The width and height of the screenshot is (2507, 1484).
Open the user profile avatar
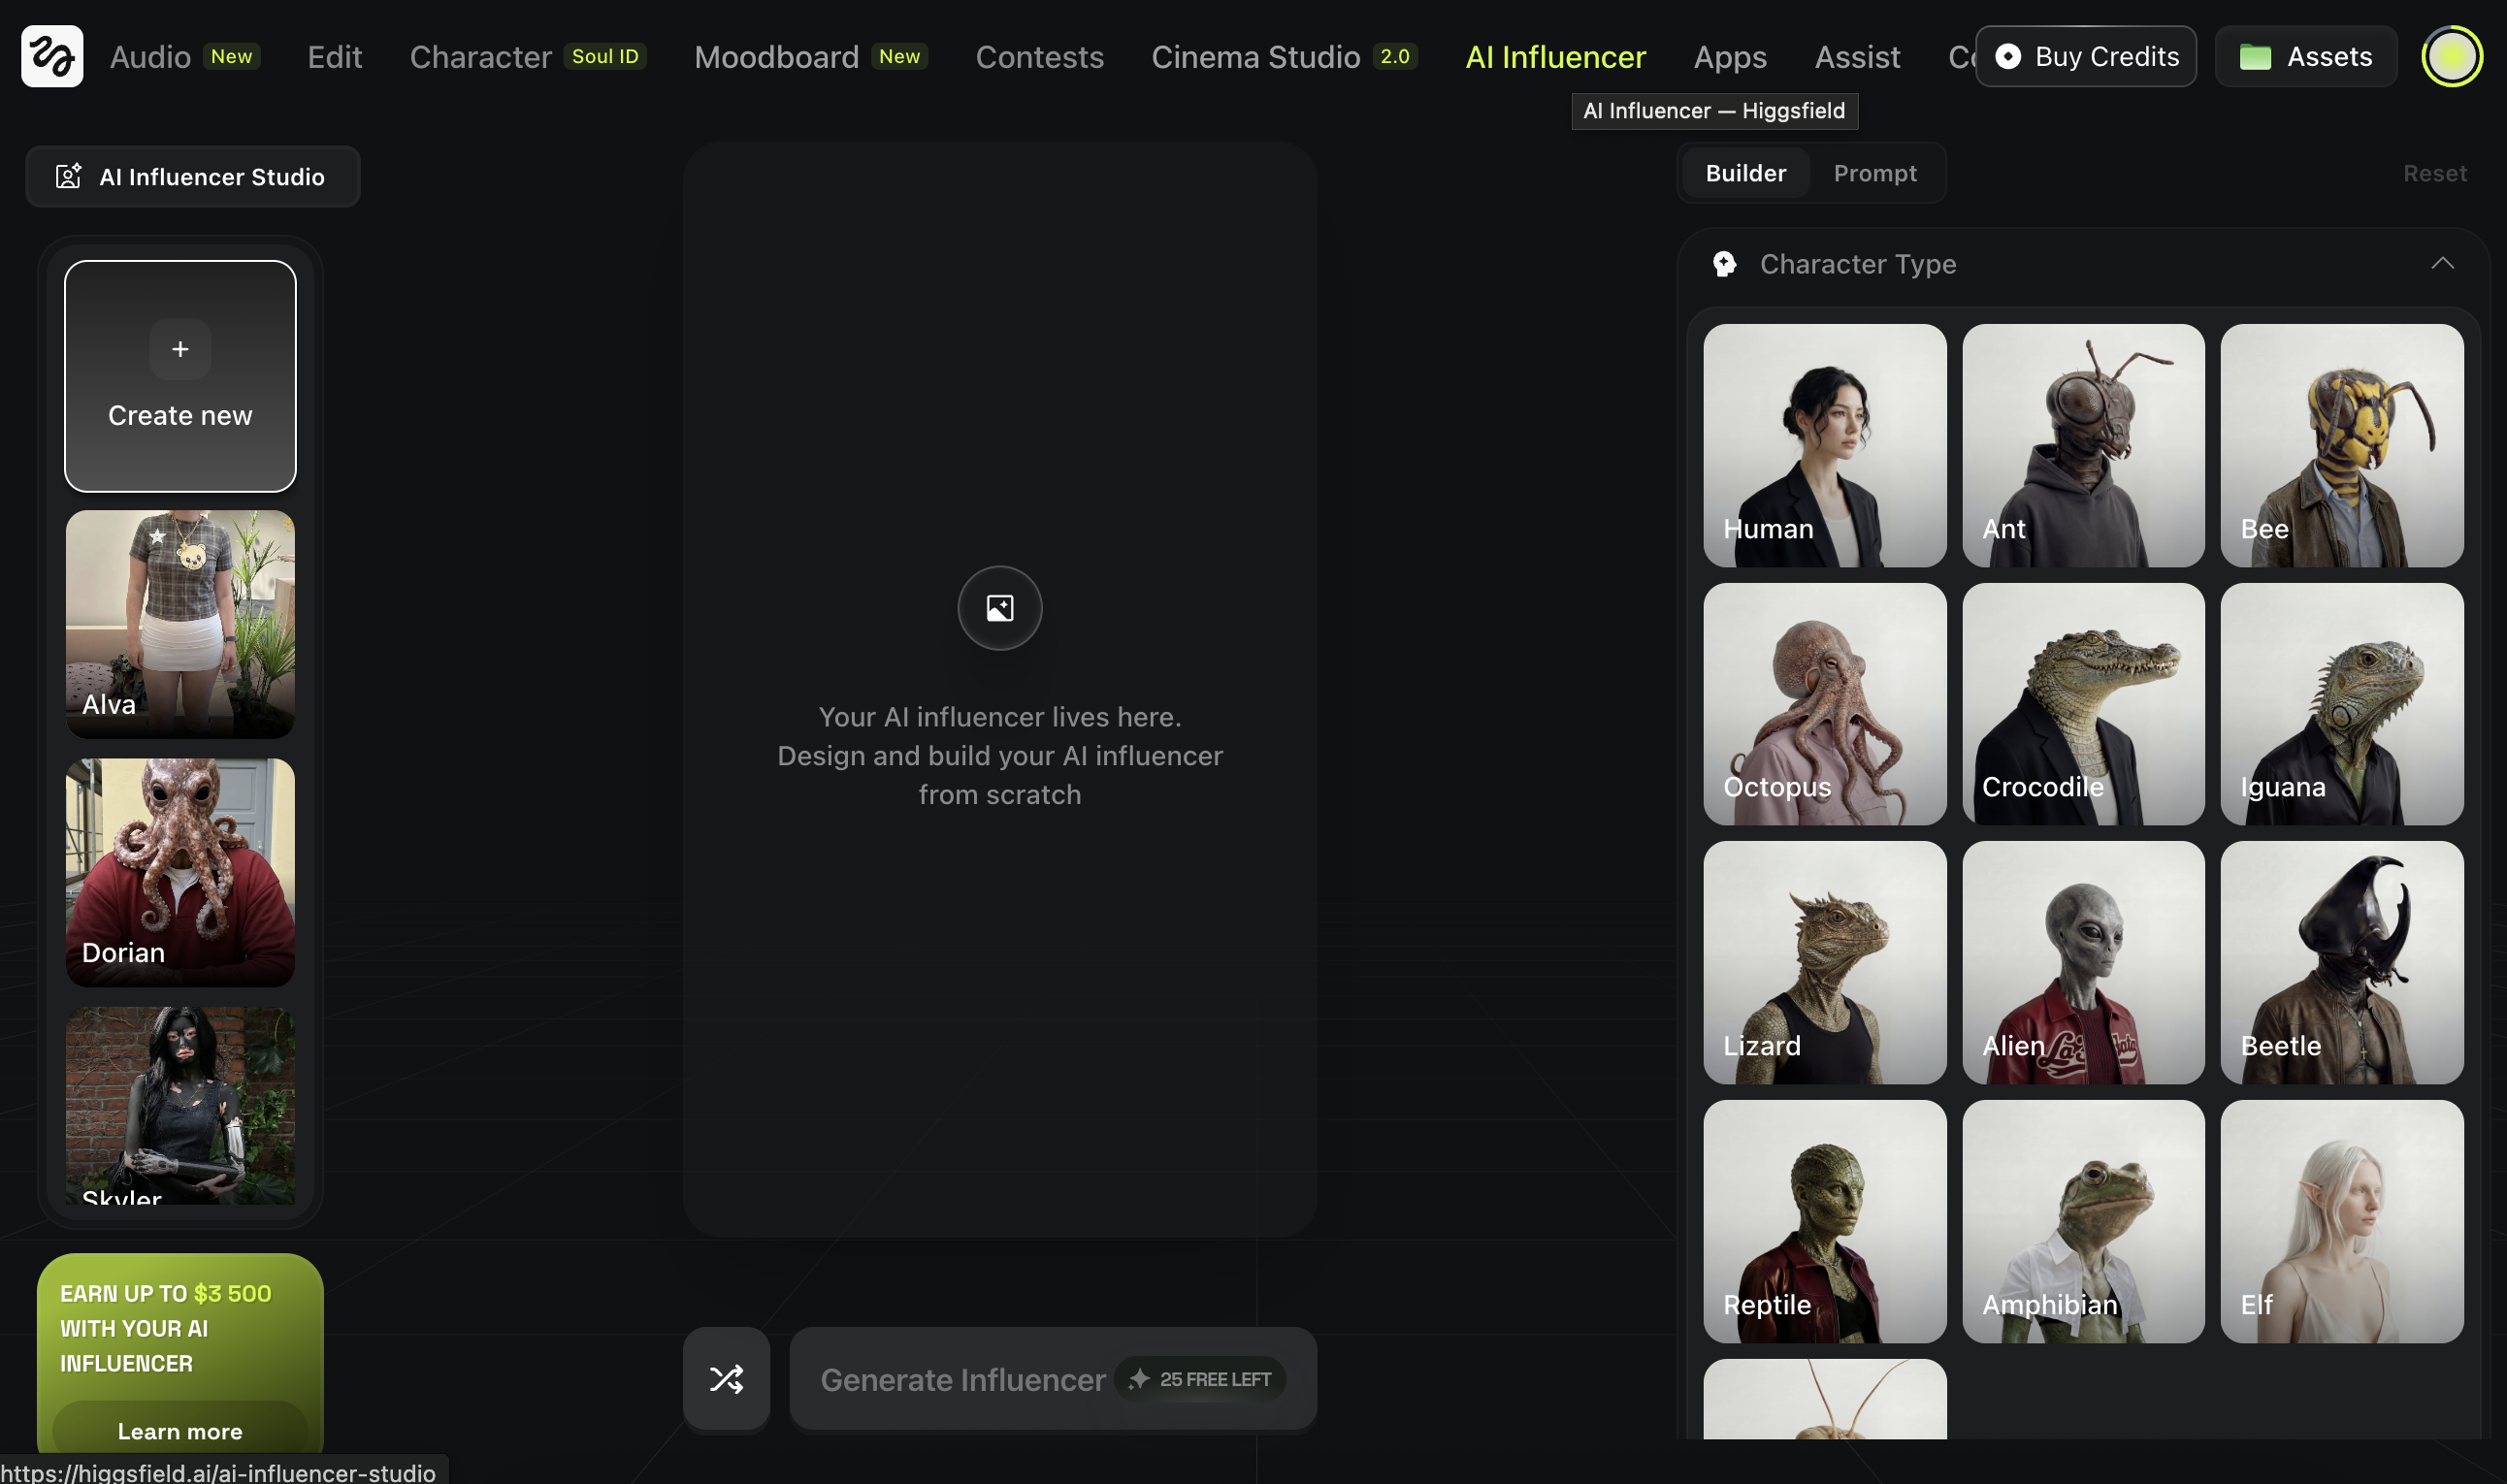coord(2451,56)
